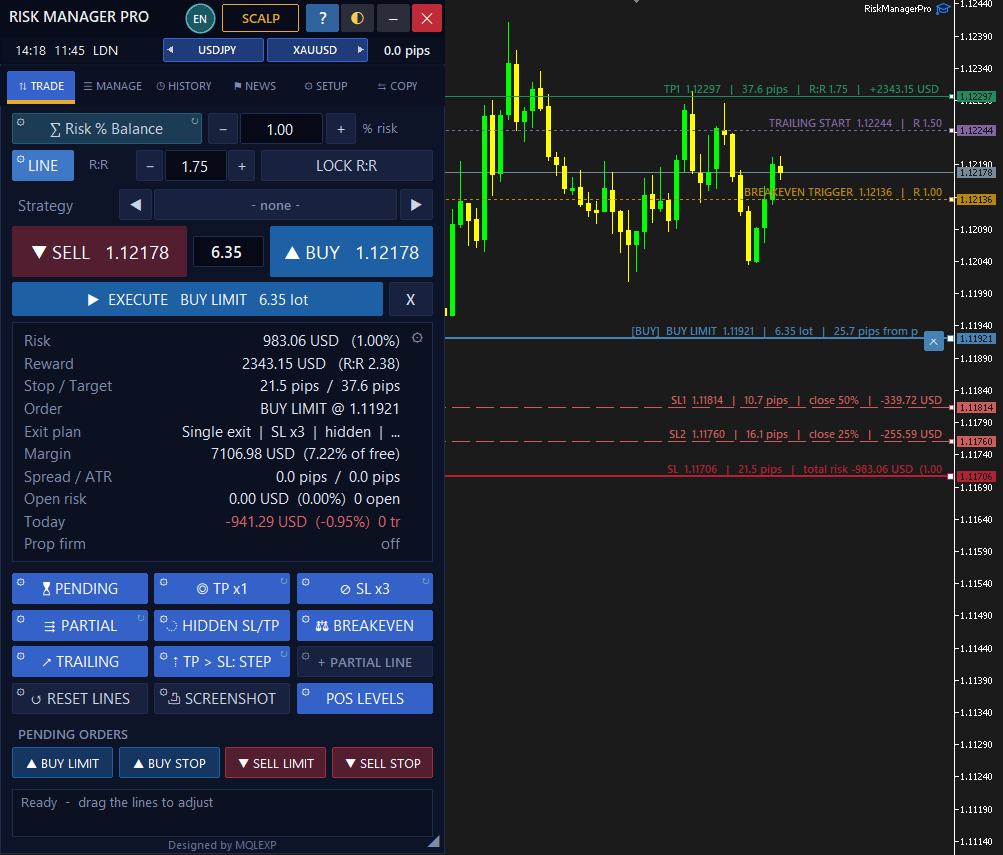This screenshot has width=1003, height=855.
Task: Open gear settings on SL x3 button
Action: click(x=306, y=582)
